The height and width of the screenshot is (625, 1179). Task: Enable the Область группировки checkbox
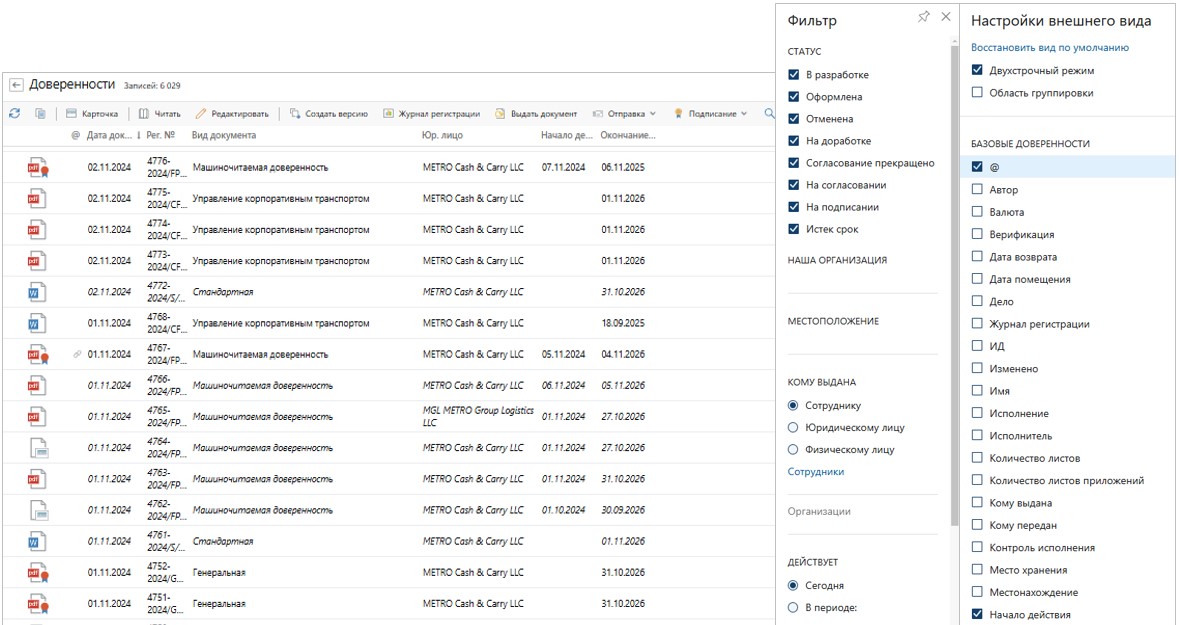pyautogui.click(x=977, y=93)
